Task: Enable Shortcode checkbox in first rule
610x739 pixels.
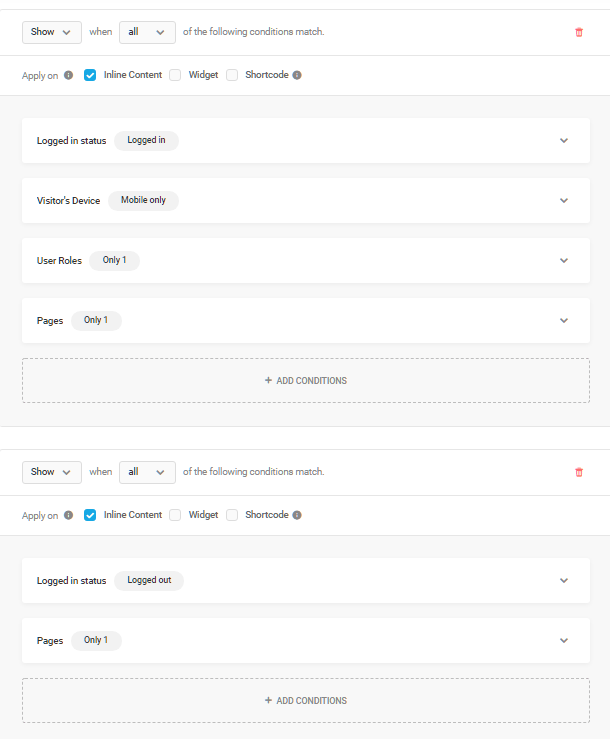Action: pyautogui.click(x=232, y=75)
